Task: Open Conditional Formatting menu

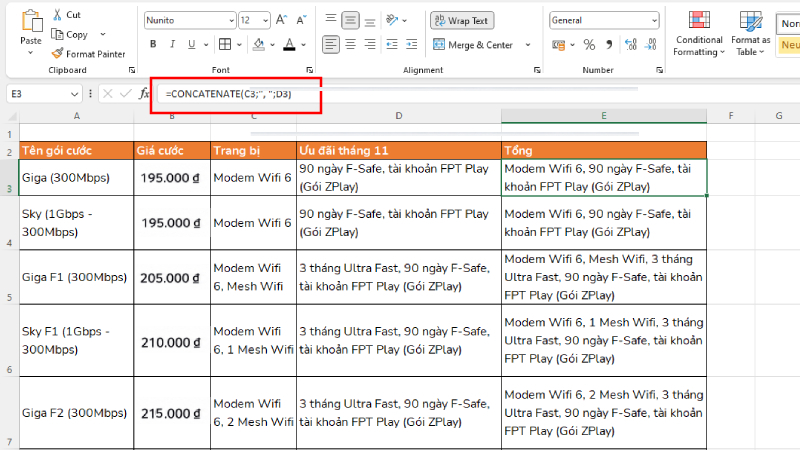Action: [699, 33]
